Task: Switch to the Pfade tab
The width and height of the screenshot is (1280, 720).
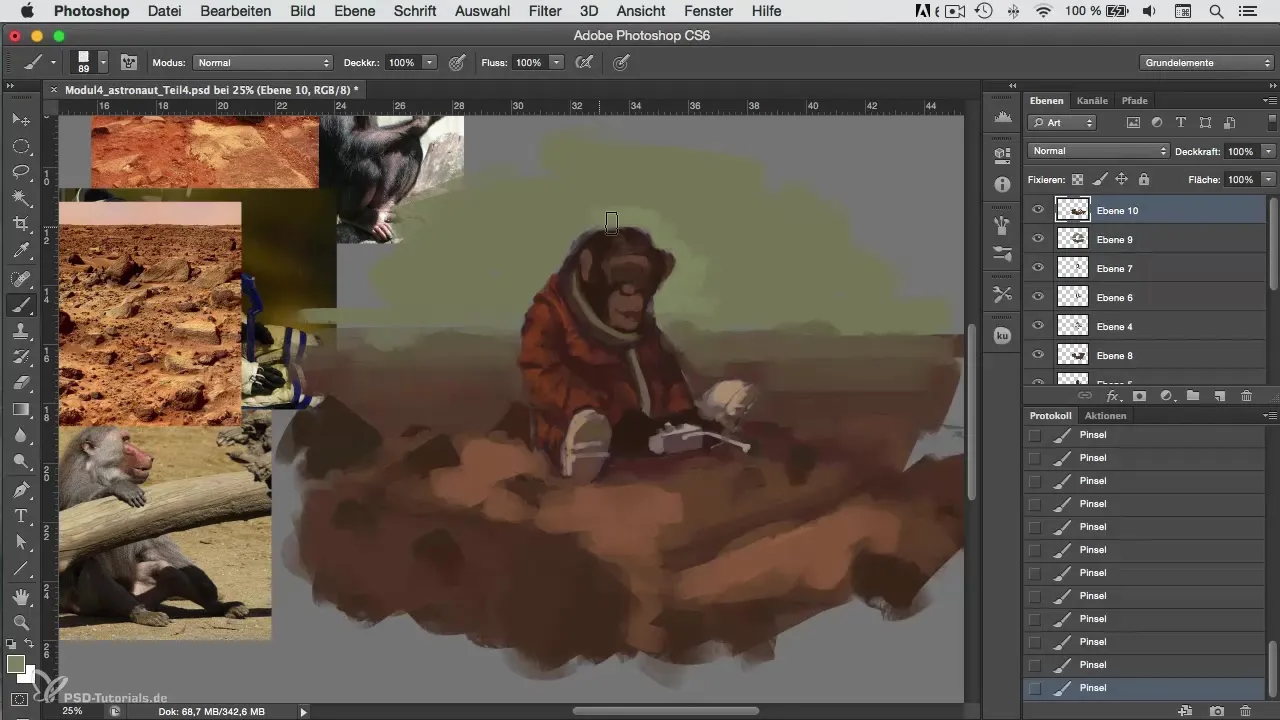Action: [x=1134, y=101]
